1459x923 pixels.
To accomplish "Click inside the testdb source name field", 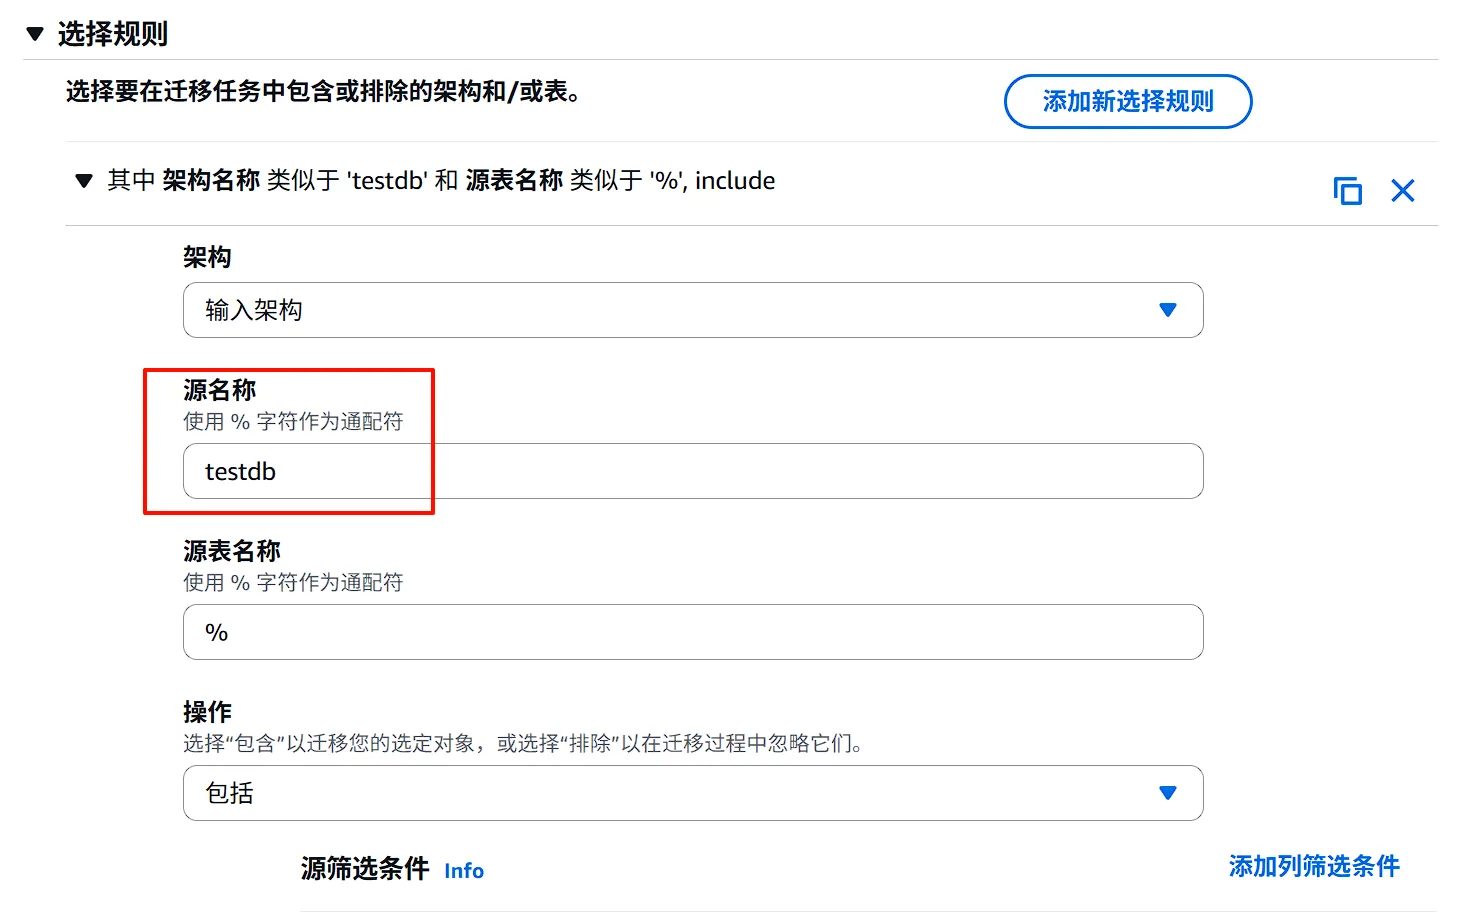I will click(692, 471).
